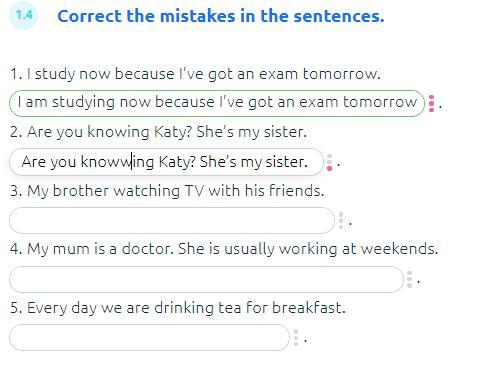
Task: Click the three-dot icon beside answer one
Action: 431,103
